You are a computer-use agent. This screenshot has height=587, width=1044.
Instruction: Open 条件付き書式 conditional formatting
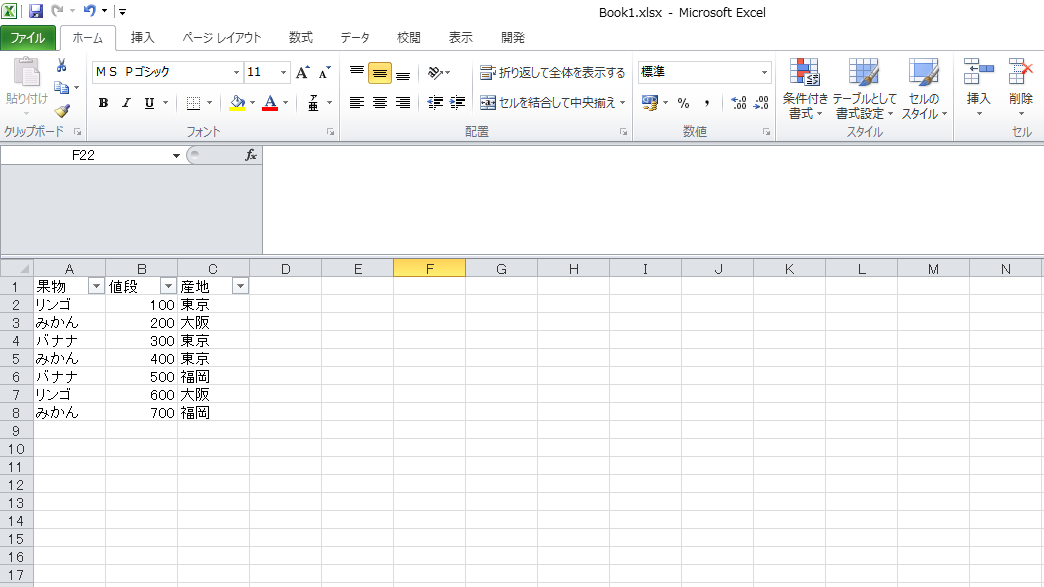pos(804,88)
